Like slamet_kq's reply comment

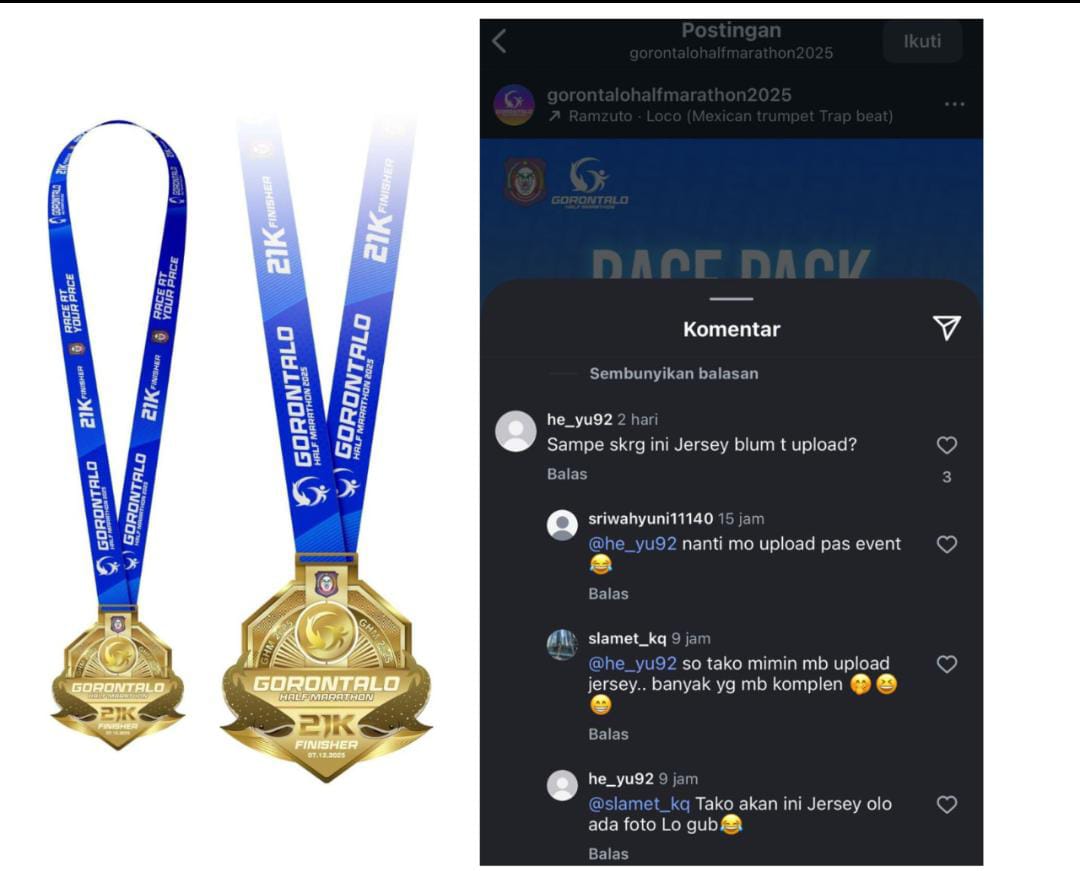(946, 664)
